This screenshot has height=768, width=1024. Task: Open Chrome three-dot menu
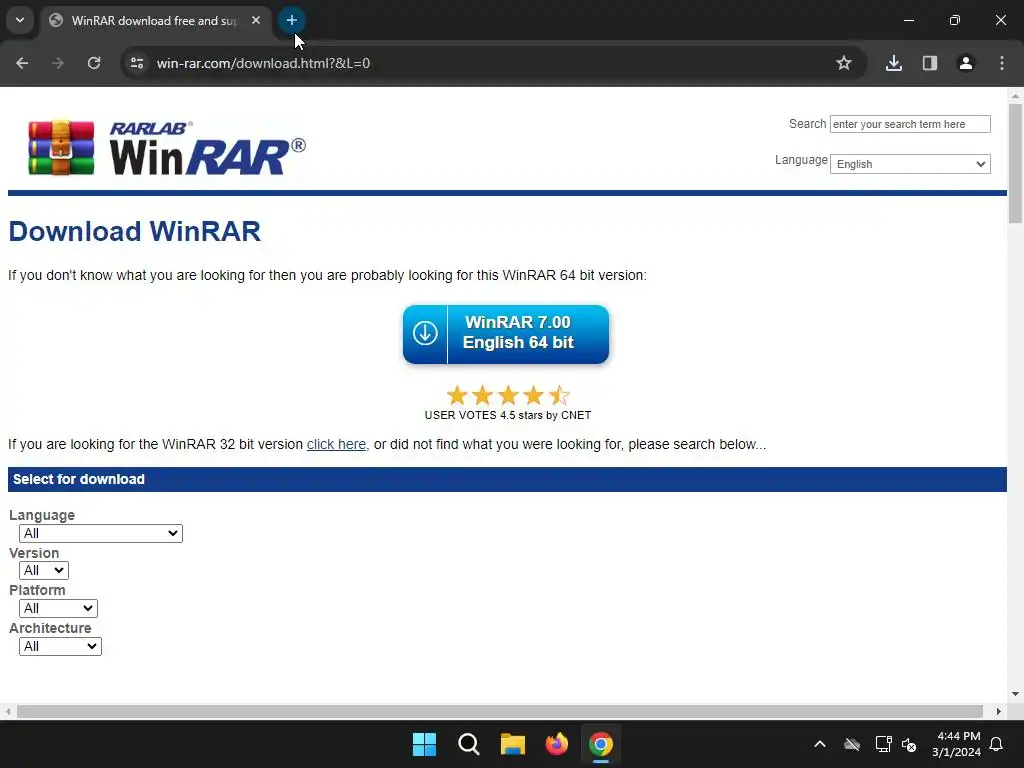[1001, 63]
